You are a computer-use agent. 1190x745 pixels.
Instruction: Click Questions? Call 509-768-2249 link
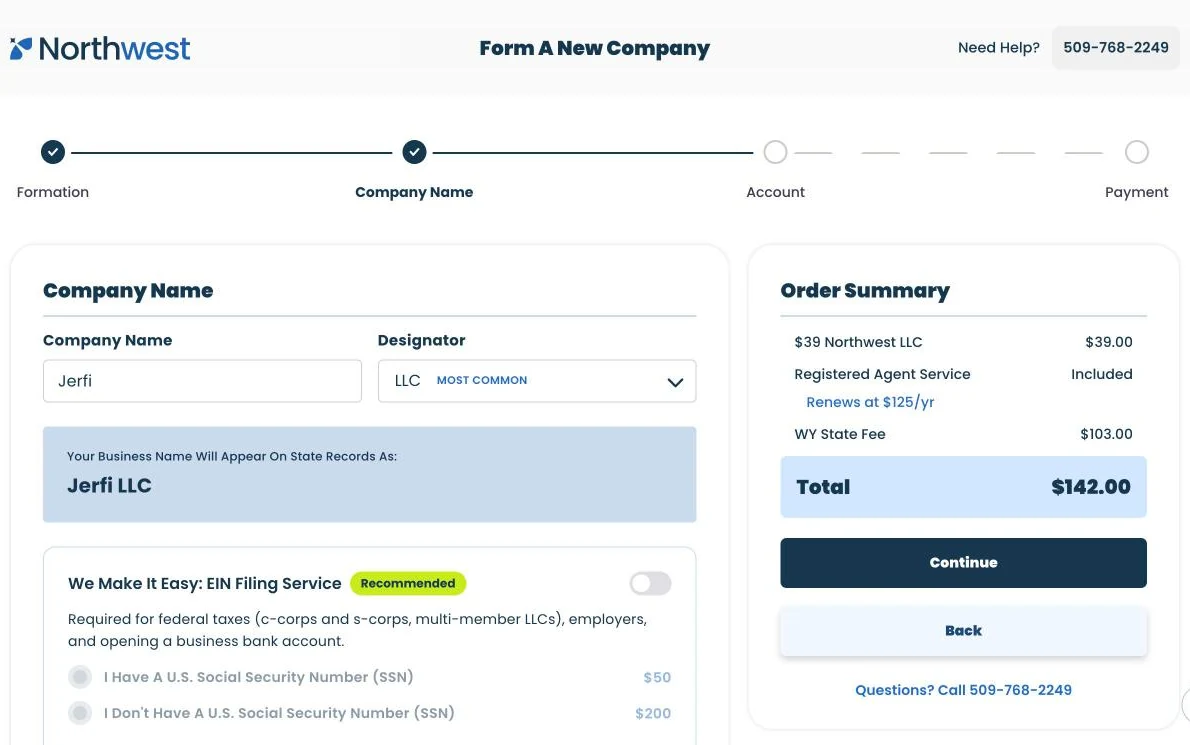[963, 690]
